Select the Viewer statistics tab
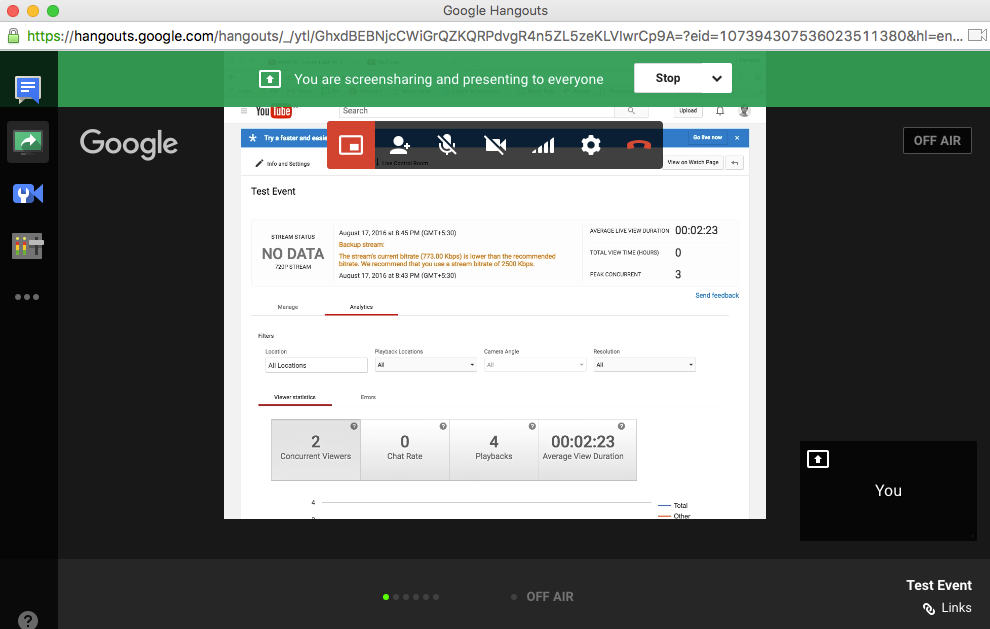 pyautogui.click(x=295, y=397)
